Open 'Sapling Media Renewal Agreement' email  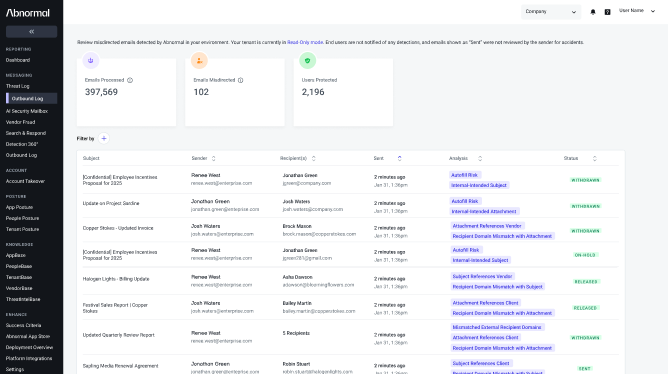click(120, 366)
